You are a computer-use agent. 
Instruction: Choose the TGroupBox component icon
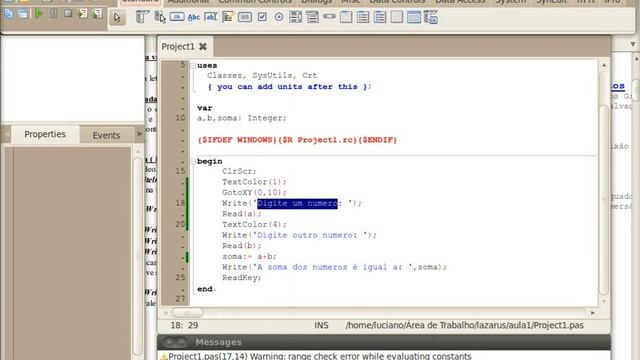(x=346, y=17)
